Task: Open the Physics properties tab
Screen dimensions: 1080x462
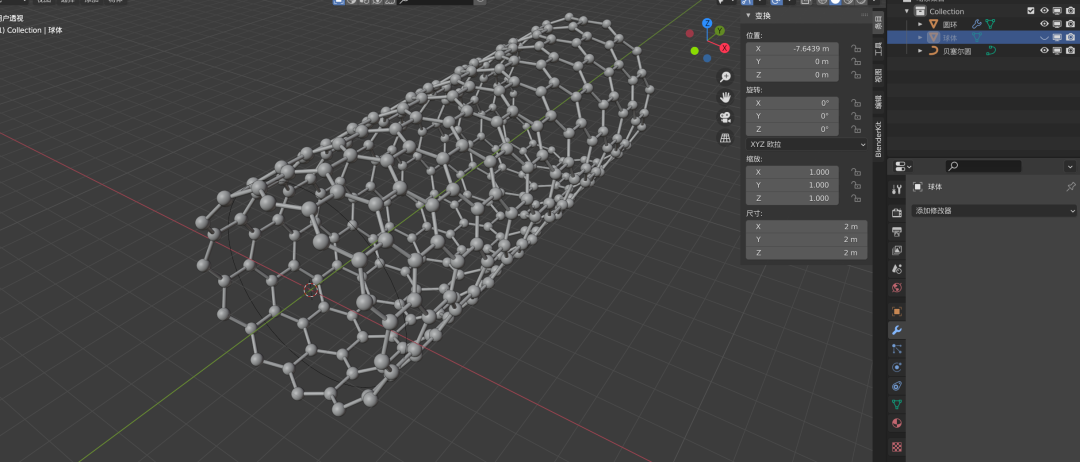Action: [896, 367]
